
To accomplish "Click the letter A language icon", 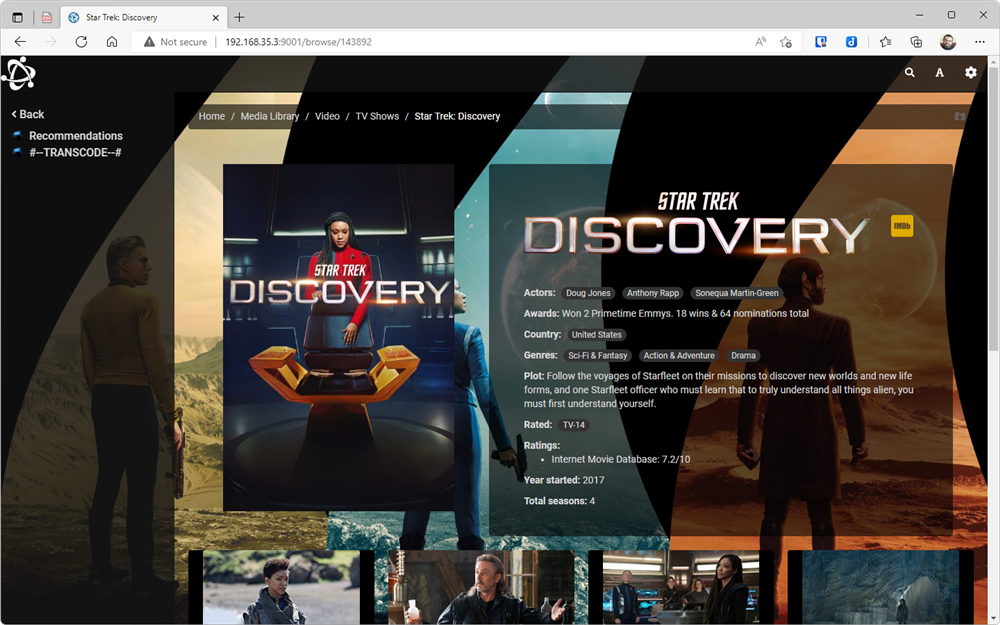I will pyautogui.click(x=939, y=73).
